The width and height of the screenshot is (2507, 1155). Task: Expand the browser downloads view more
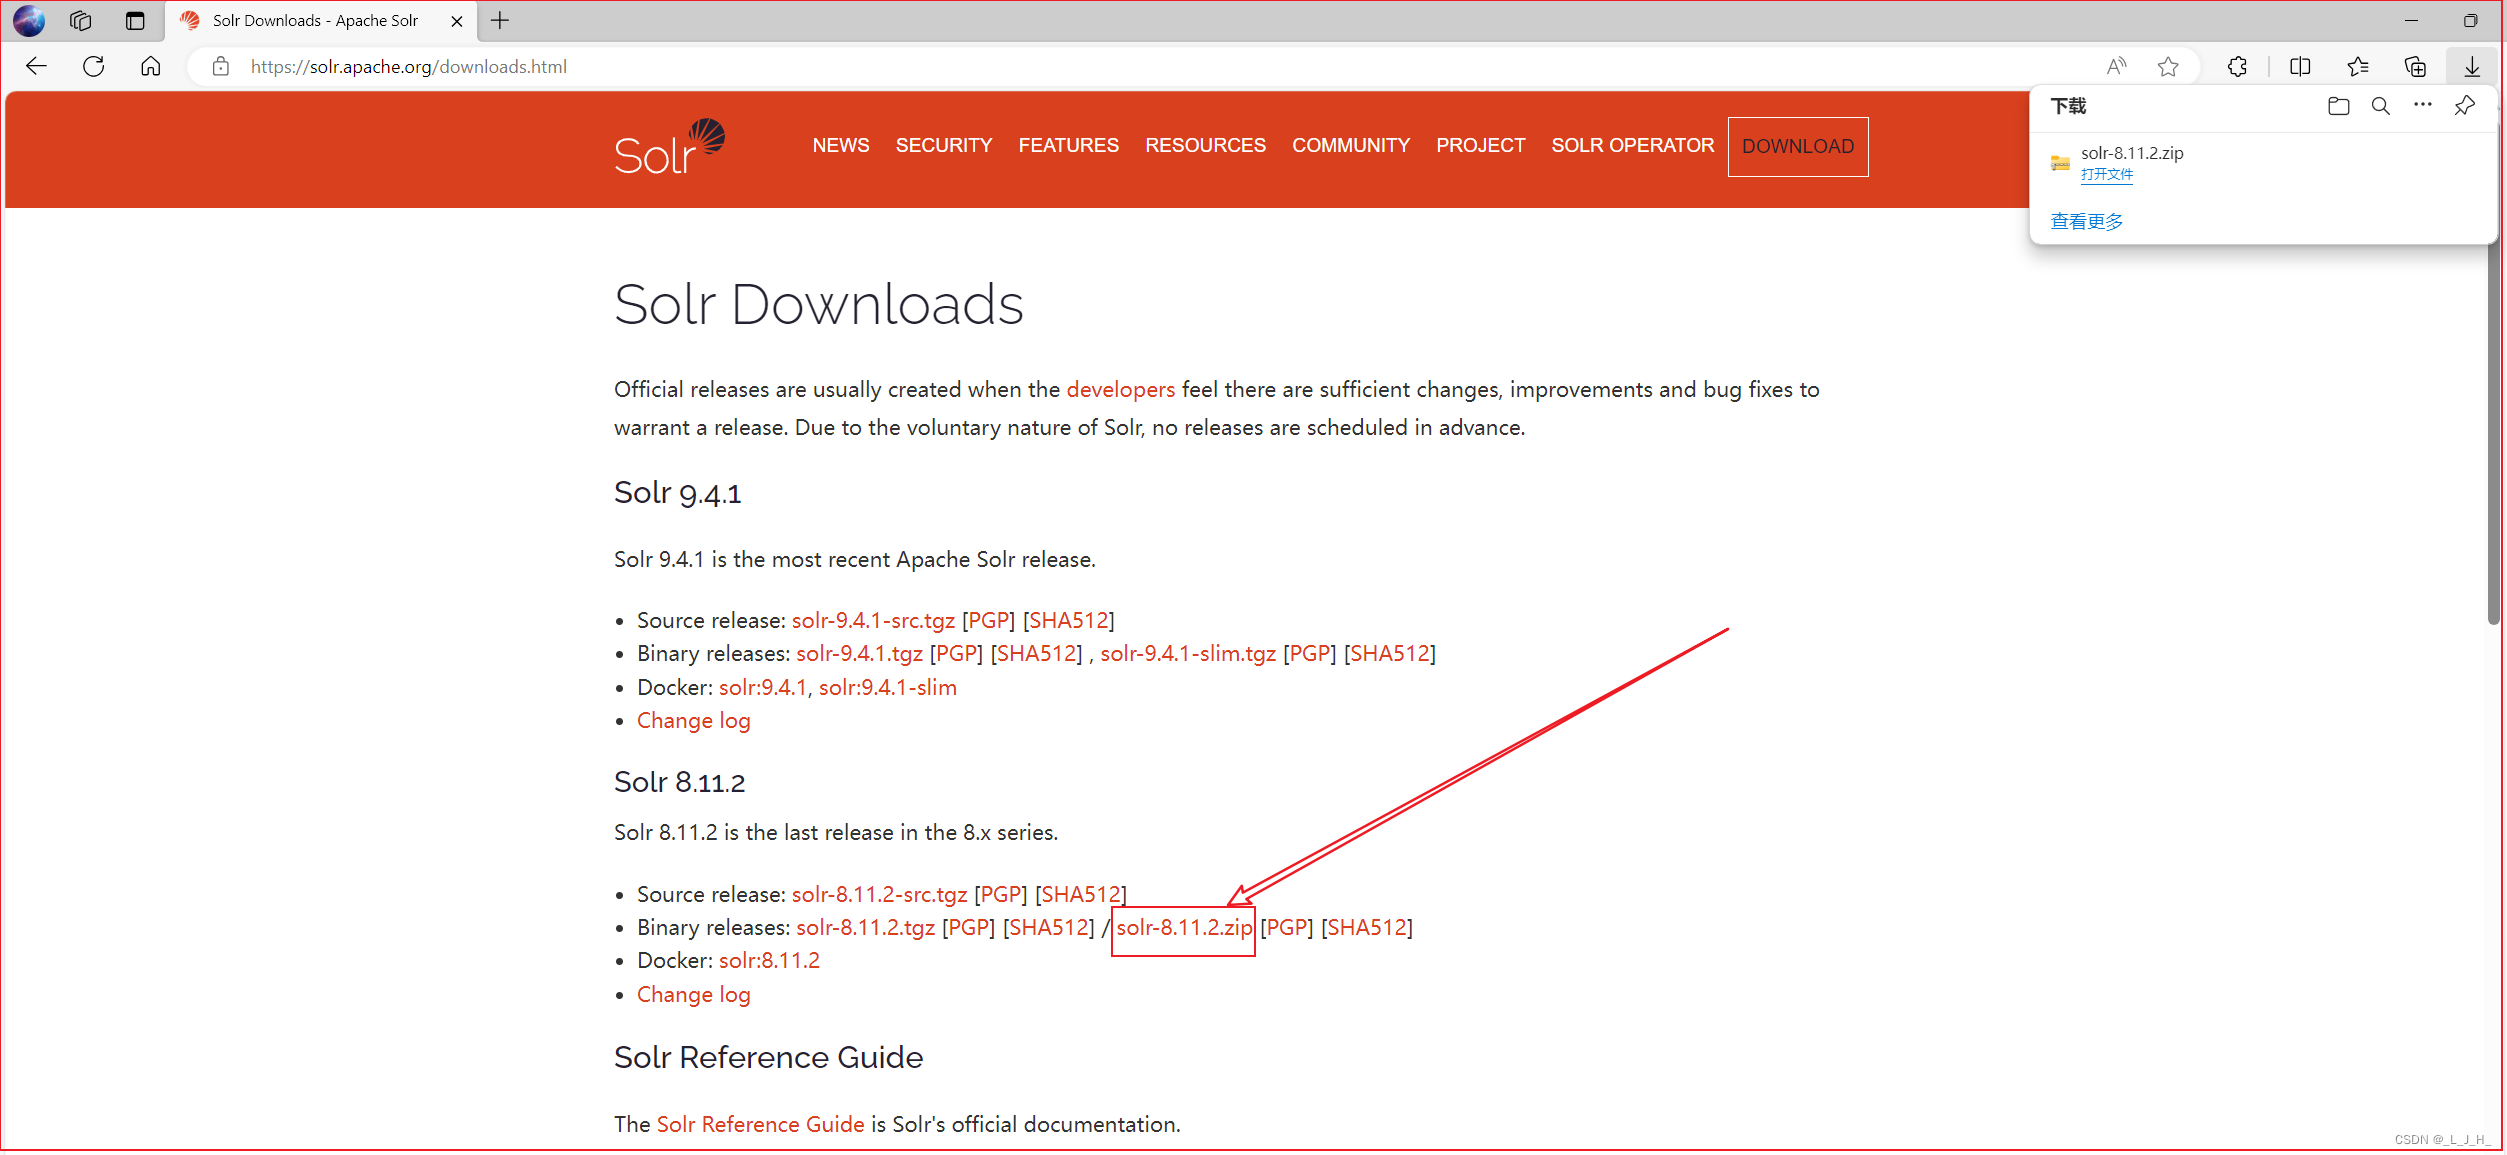2088,222
